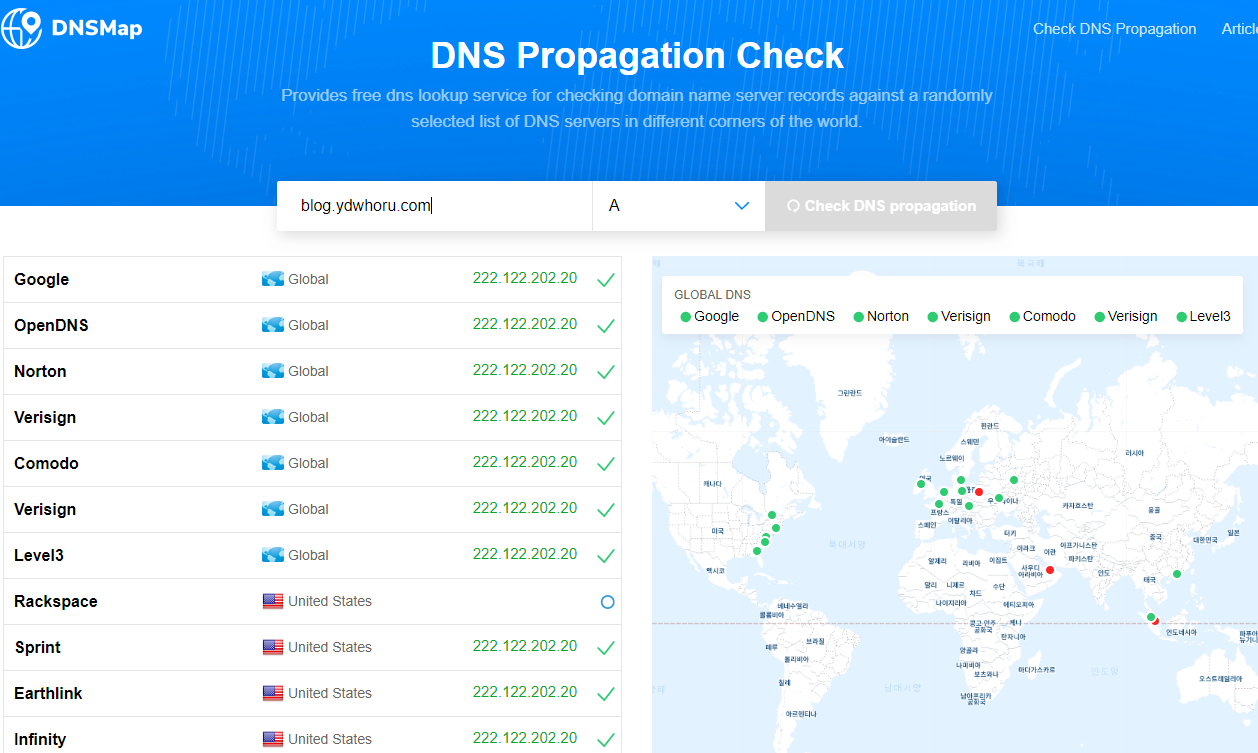Click the globe icon in Level3 row

[x=273, y=555]
